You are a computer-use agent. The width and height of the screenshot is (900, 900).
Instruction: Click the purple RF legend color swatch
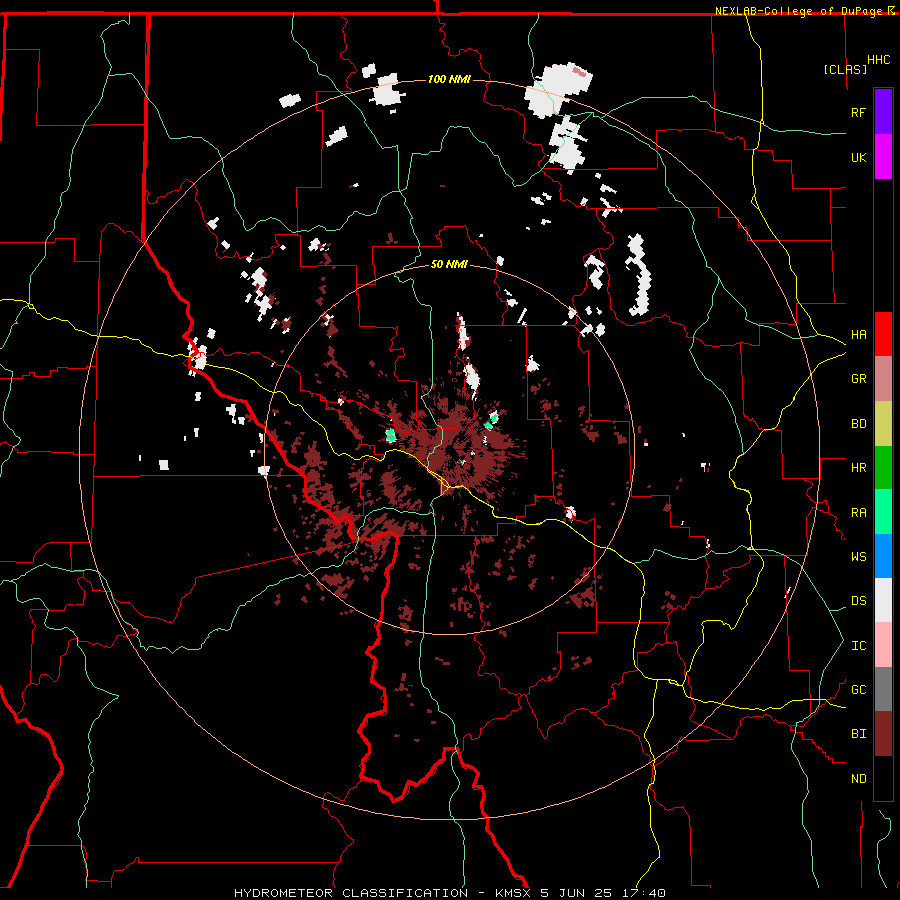(x=883, y=112)
